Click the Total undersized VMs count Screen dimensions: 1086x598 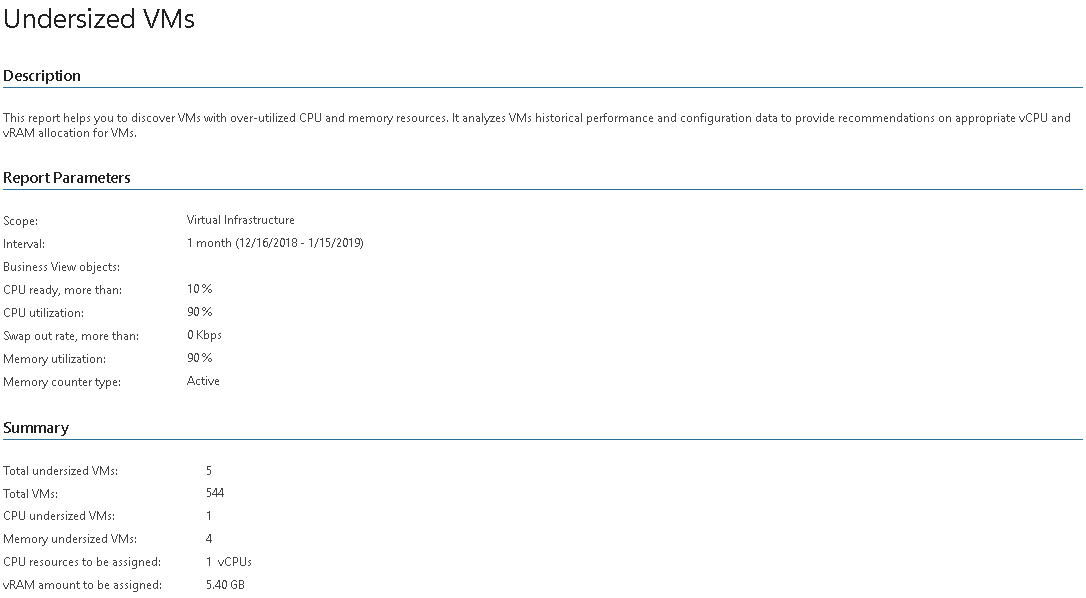[x=208, y=471]
